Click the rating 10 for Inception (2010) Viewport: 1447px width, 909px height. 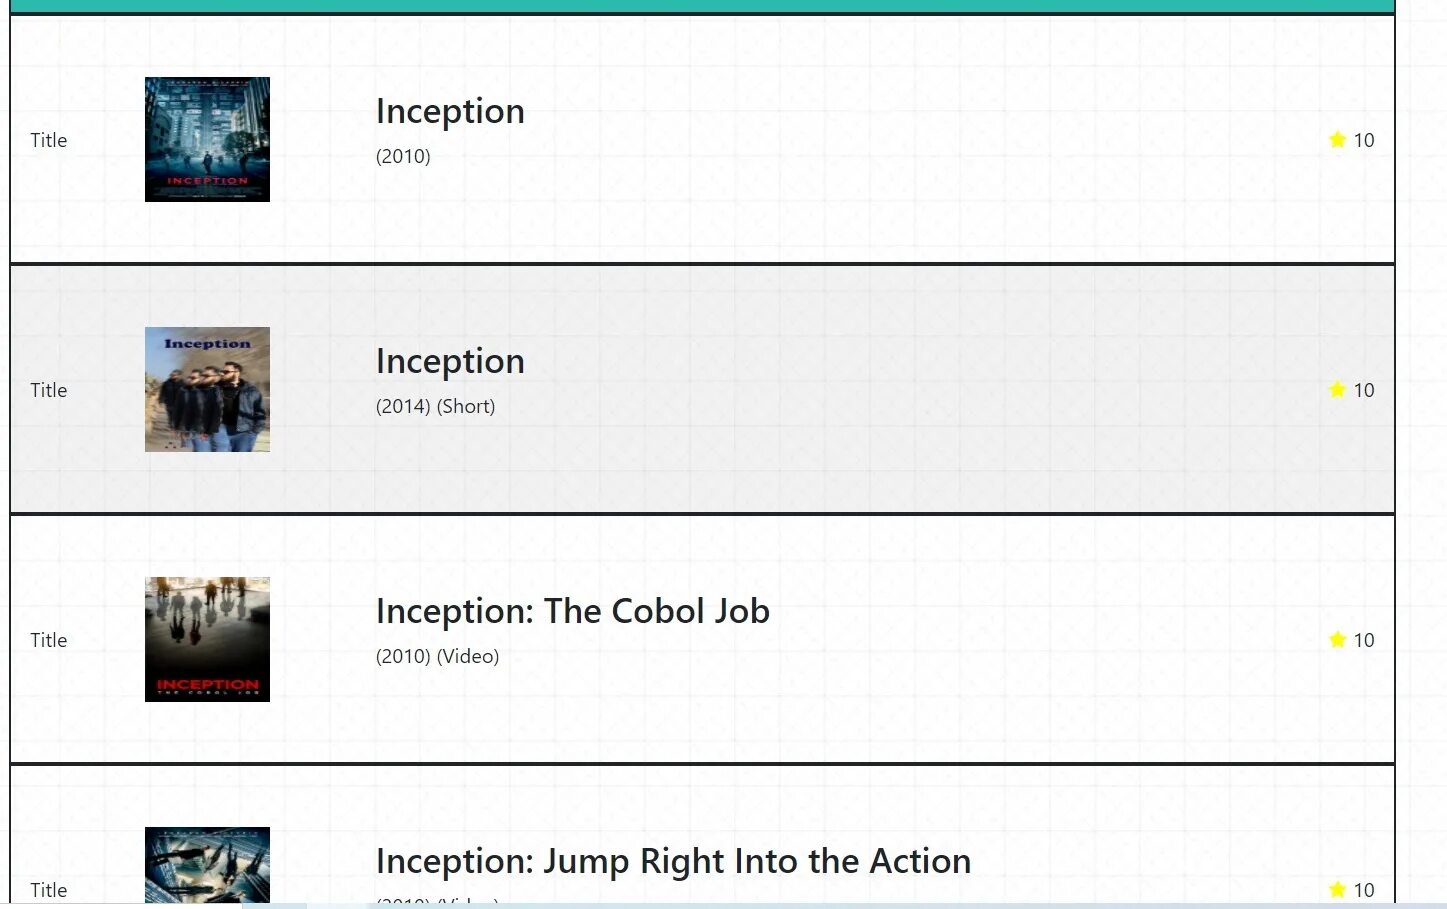coord(1364,140)
